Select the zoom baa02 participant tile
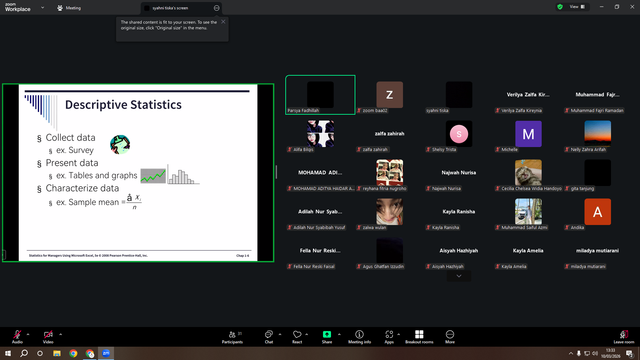Image resolution: width=640 pixels, height=360 pixels. point(390,95)
